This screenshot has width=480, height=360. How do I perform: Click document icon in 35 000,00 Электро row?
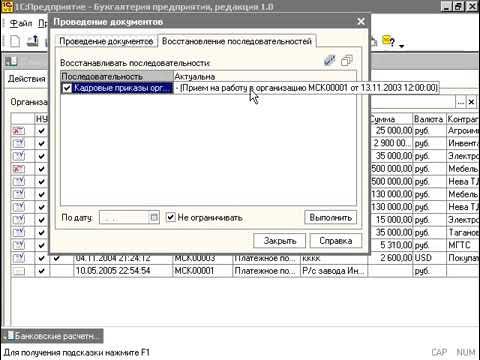pos(19,156)
